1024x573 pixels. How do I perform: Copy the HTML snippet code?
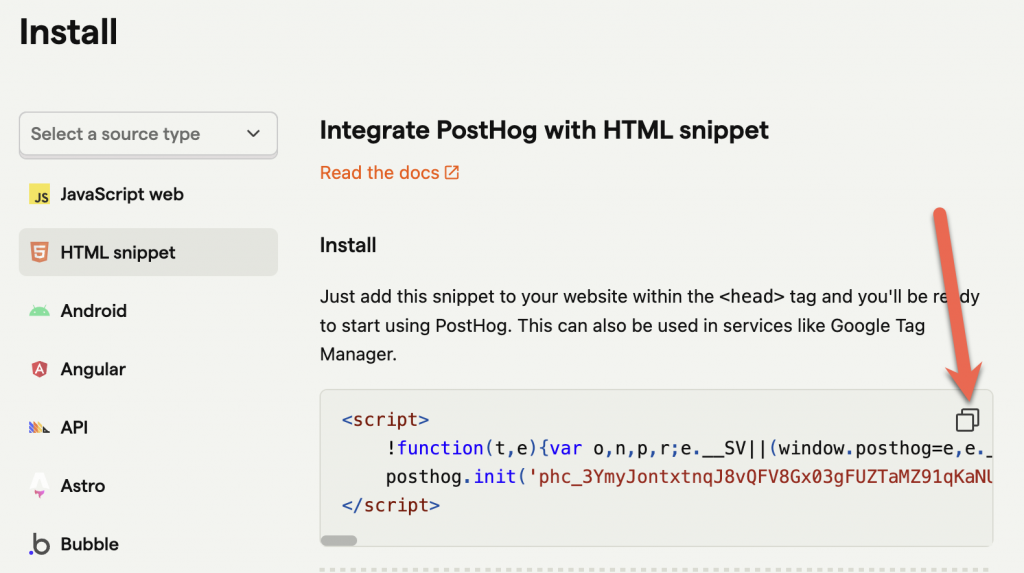point(967,419)
